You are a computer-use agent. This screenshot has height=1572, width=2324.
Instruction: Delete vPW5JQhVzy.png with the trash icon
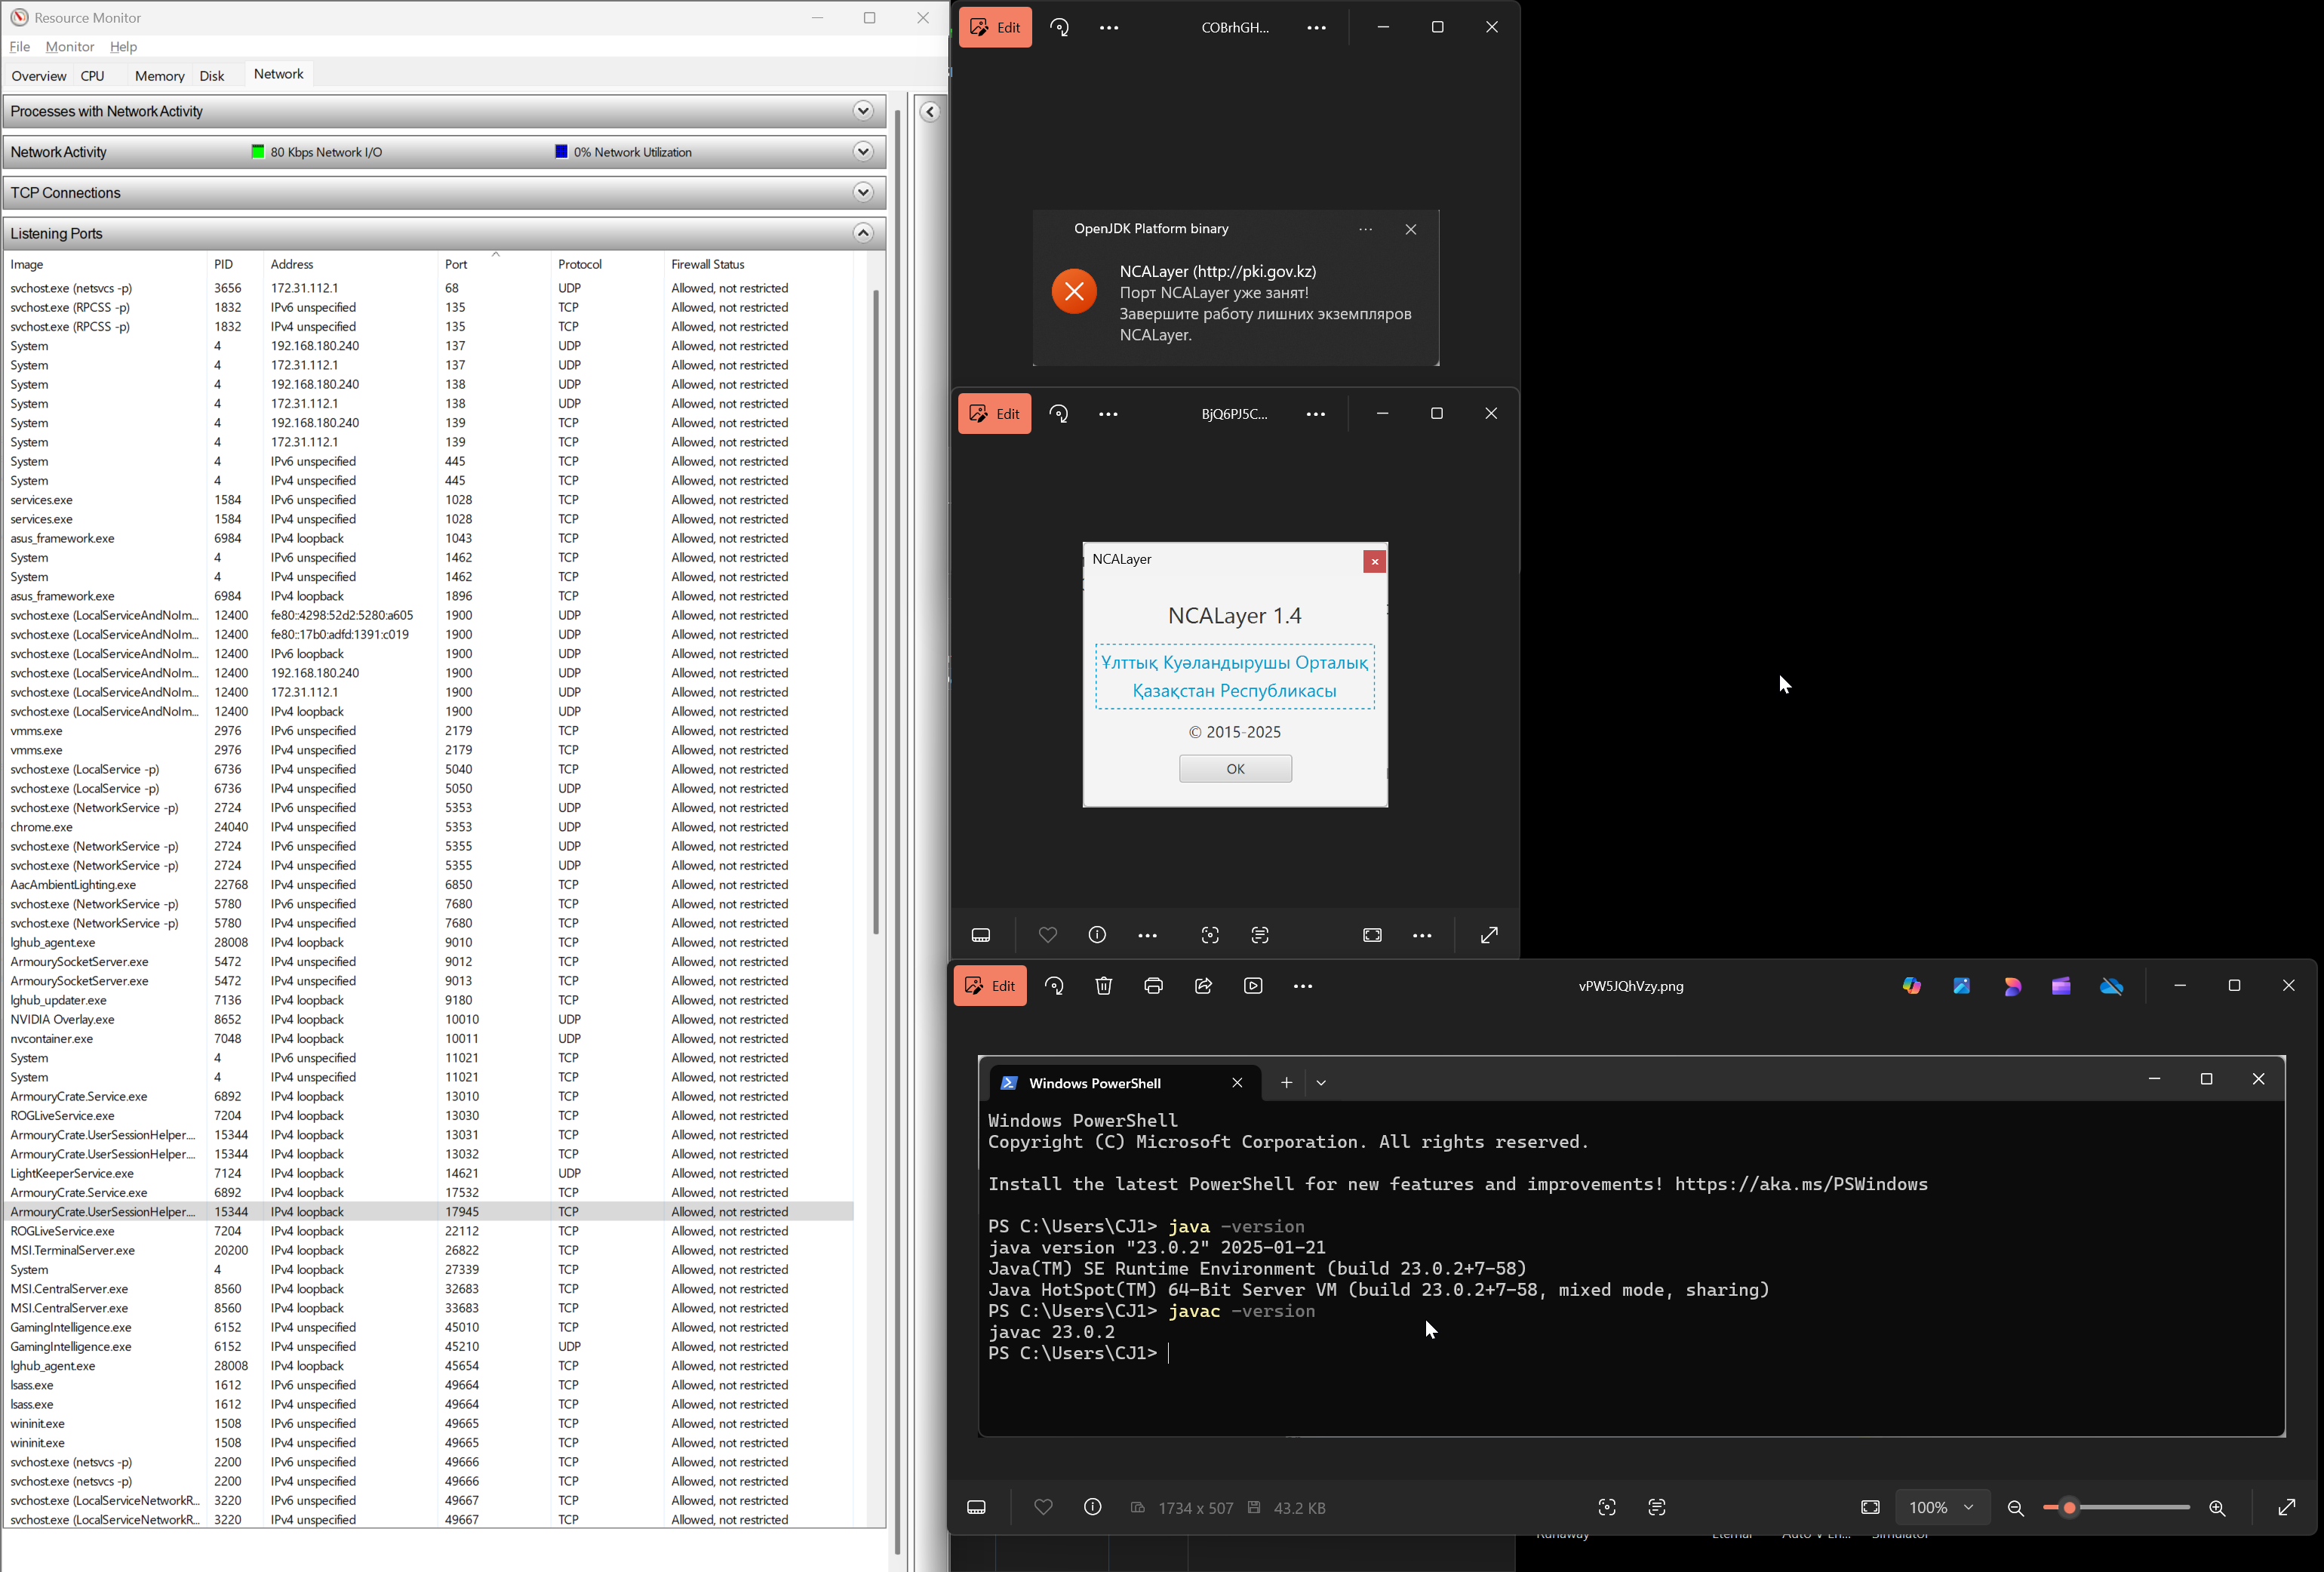1103,986
